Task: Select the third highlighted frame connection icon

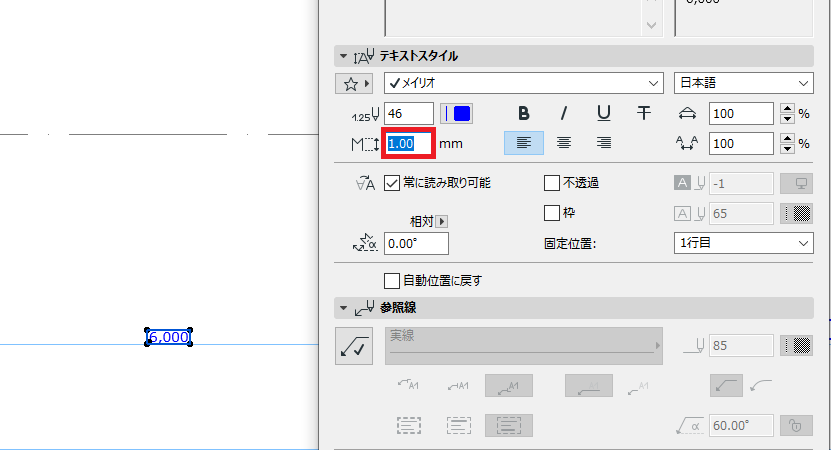Action: pos(509,426)
